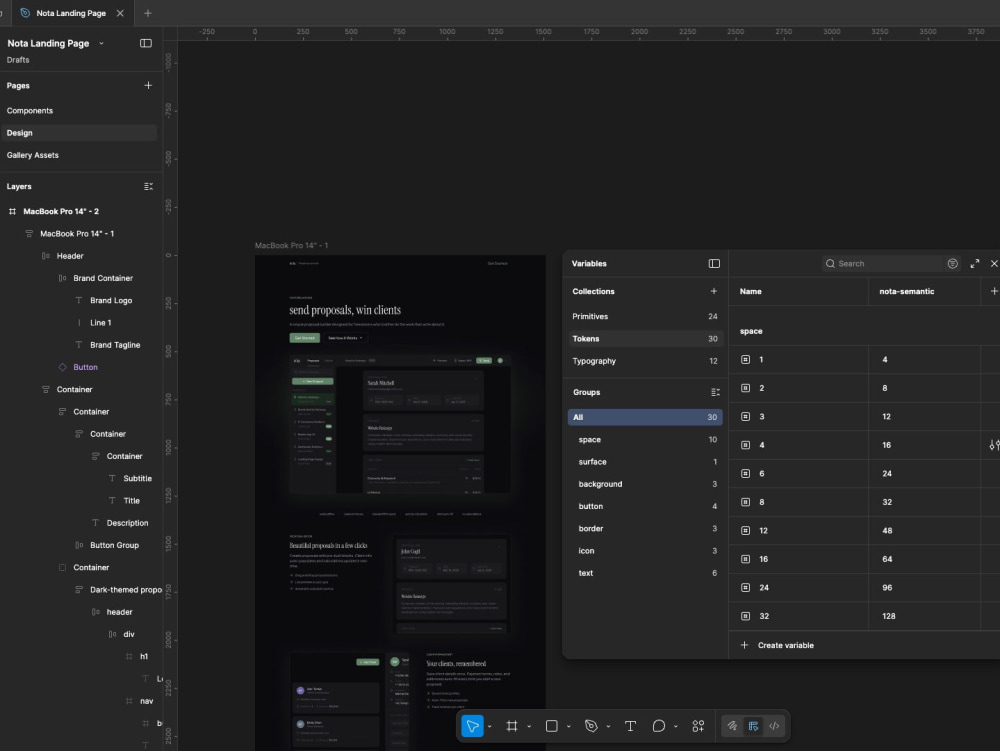Open Move tool options dropdown arrow

pyautogui.click(x=489, y=726)
